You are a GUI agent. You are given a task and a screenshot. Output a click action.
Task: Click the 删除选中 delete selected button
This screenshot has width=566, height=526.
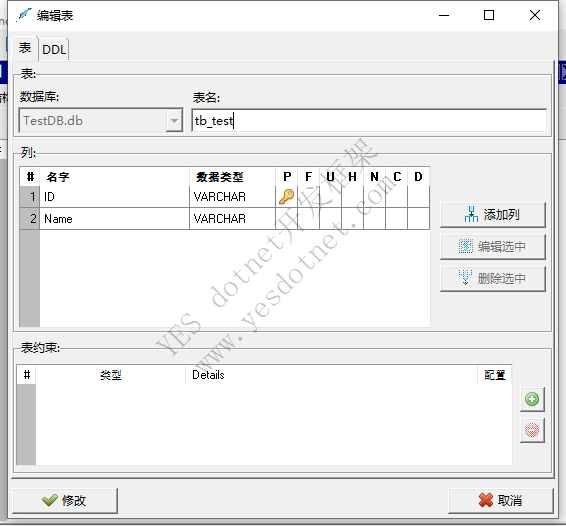point(492,278)
